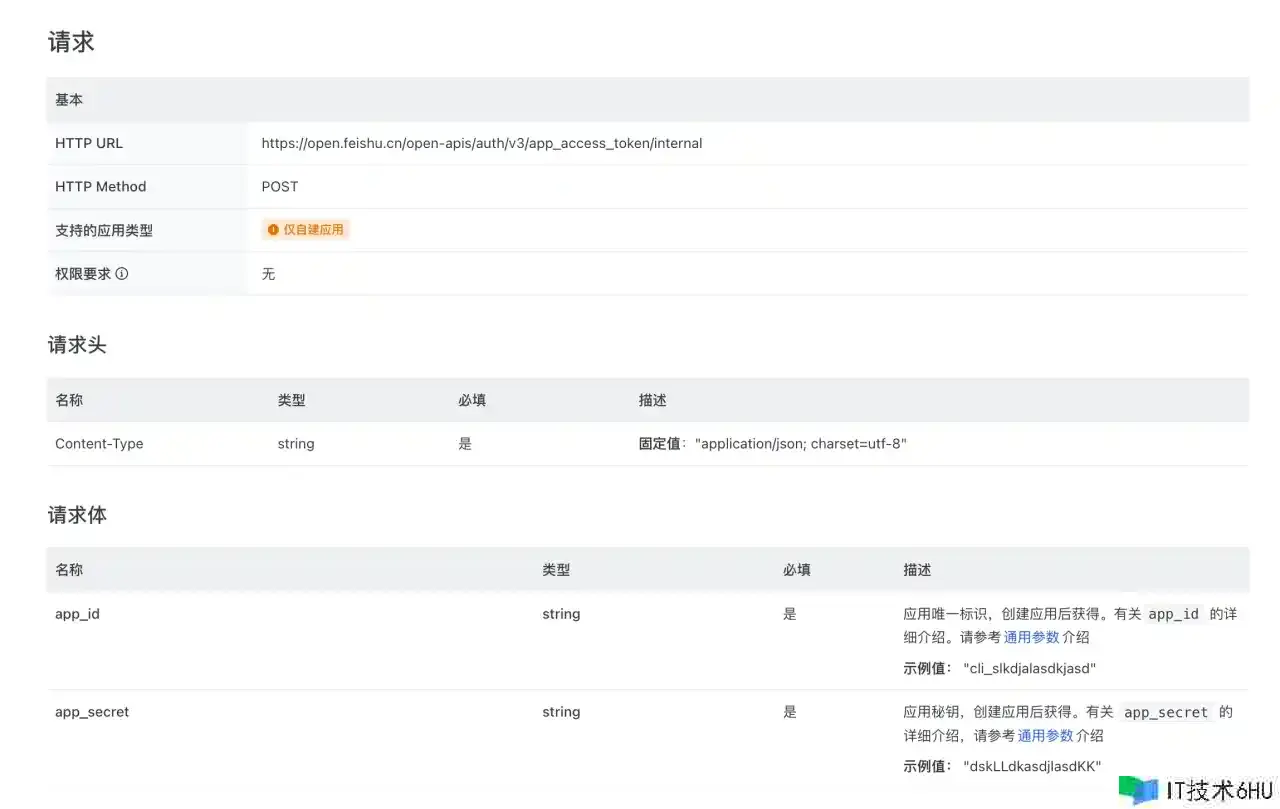Click the example value "cli_slkdjalasdkjasd"

pyautogui.click(x=1029, y=668)
